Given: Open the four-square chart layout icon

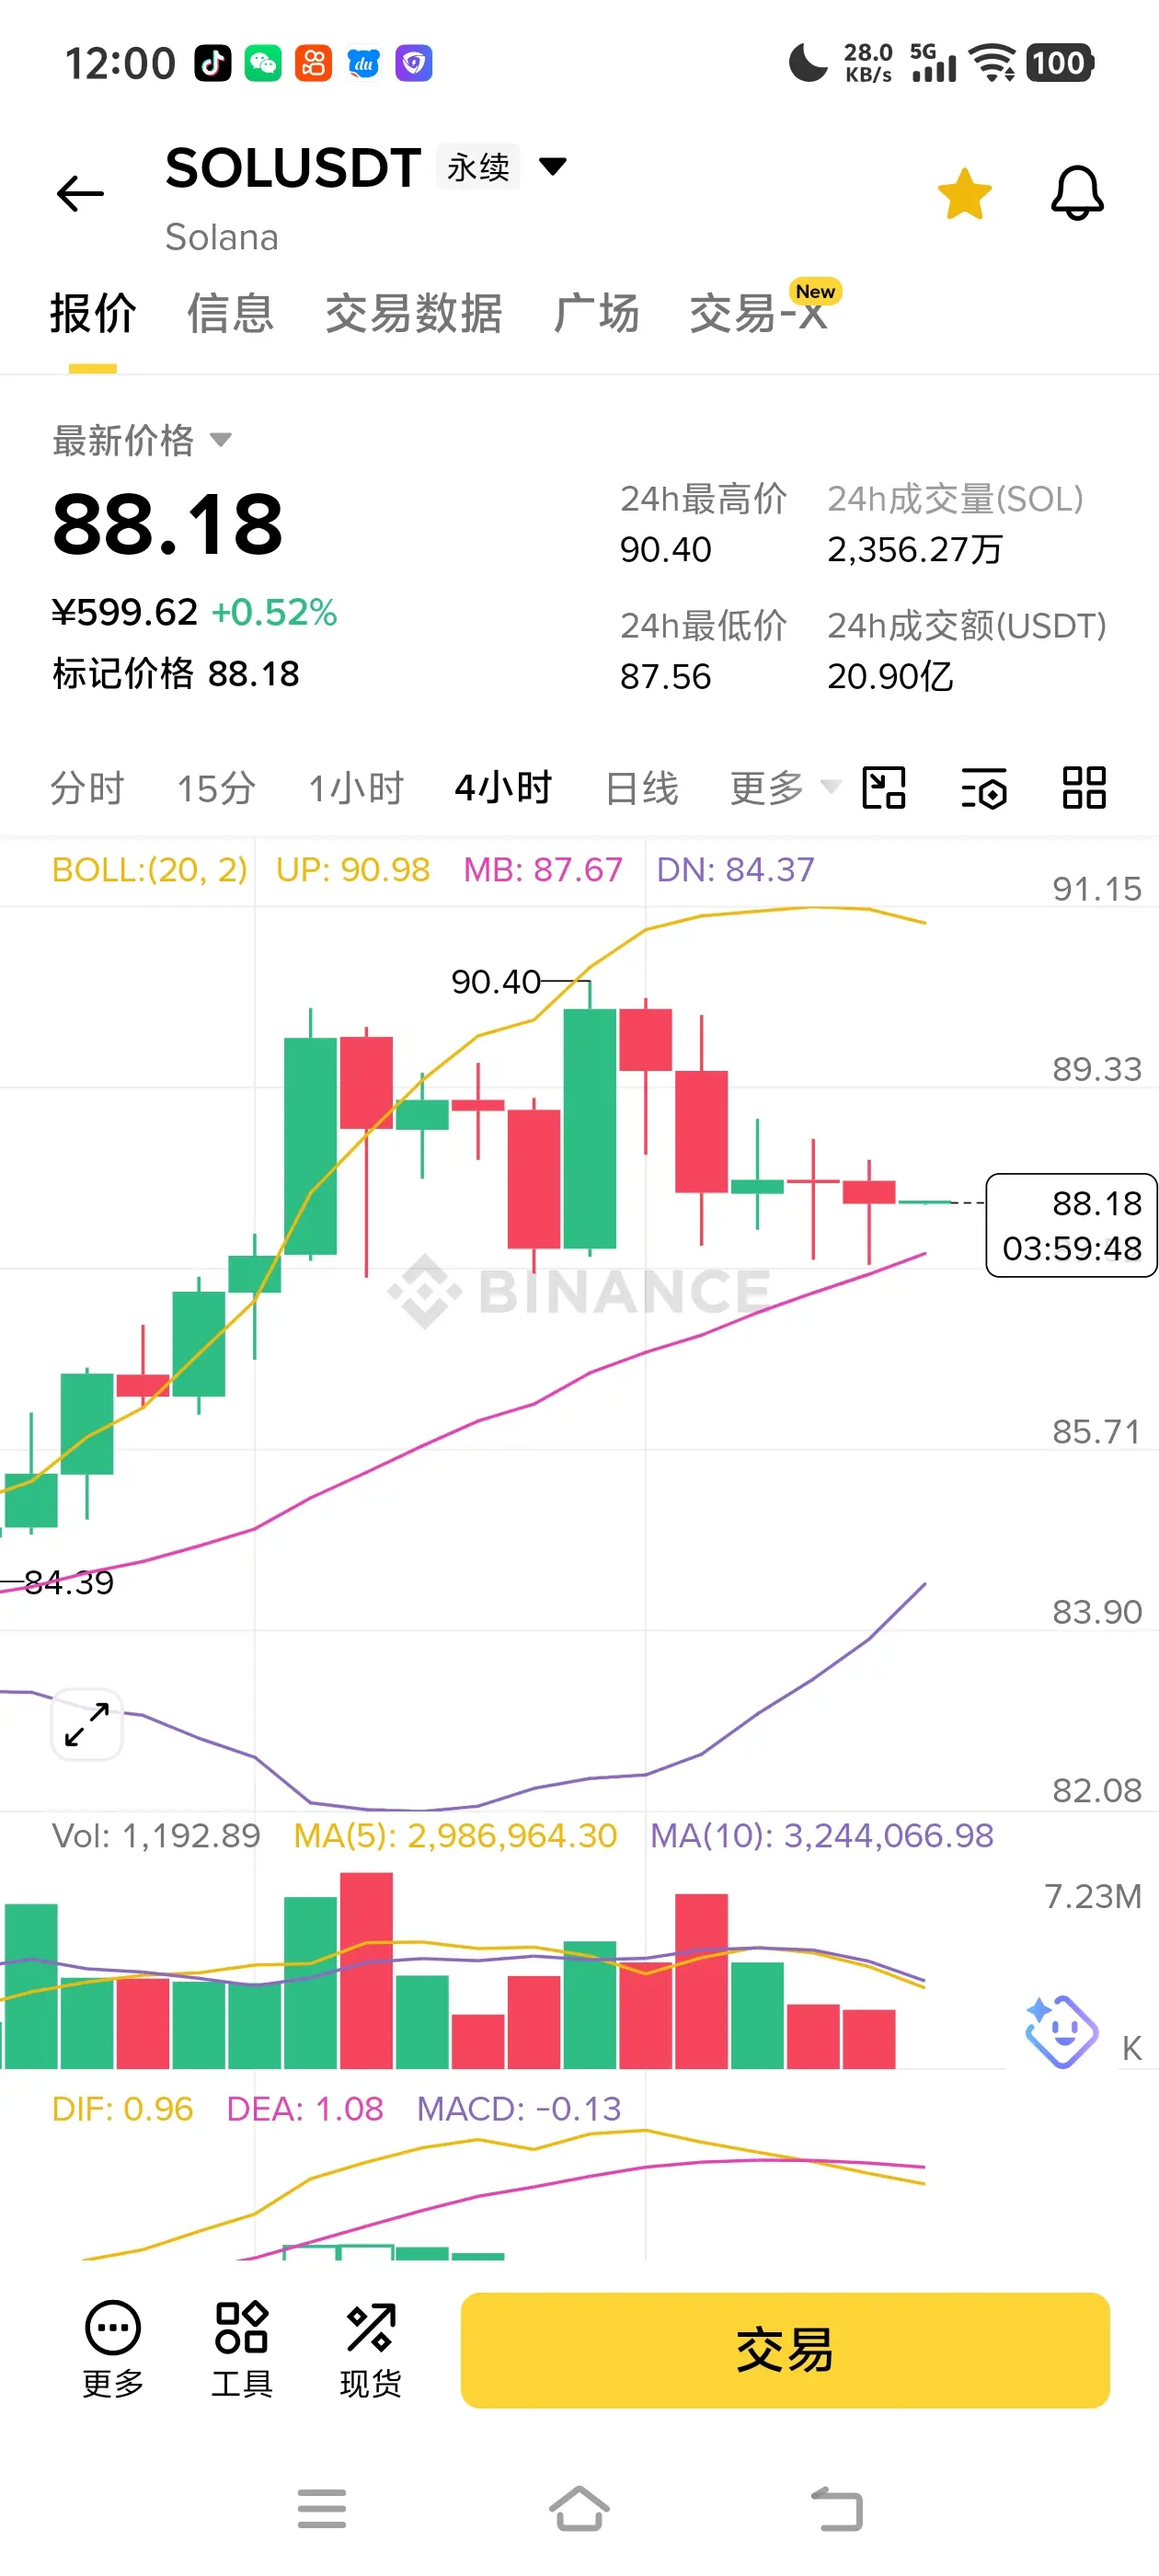Looking at the screenshot, I should point(1084,788).
